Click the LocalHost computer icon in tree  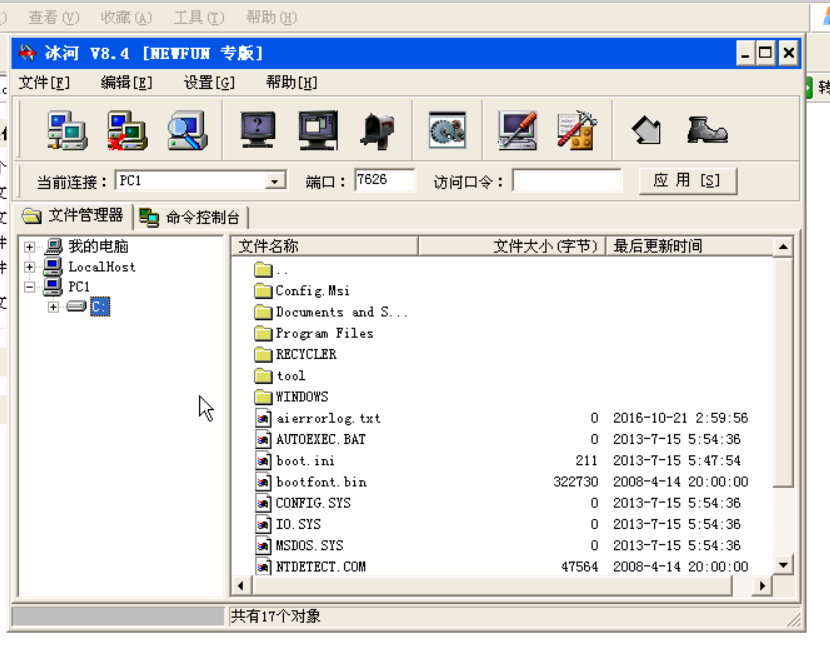pos(53,266)
